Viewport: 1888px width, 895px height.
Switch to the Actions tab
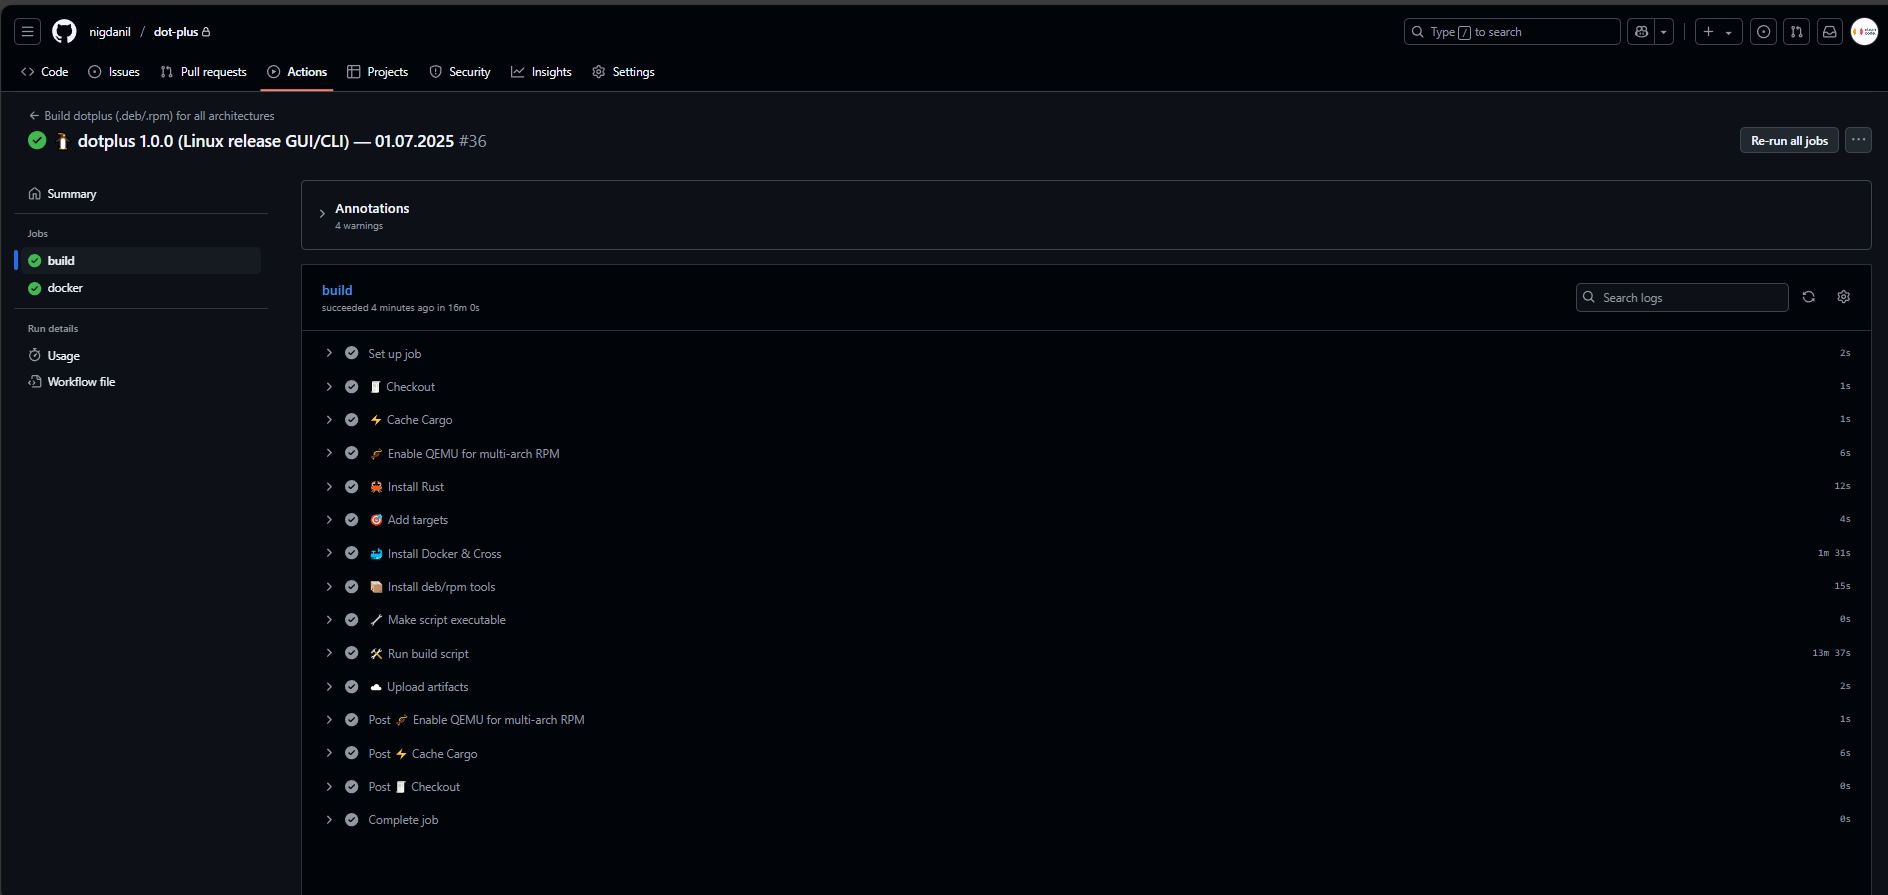click(x=297, y=72)
